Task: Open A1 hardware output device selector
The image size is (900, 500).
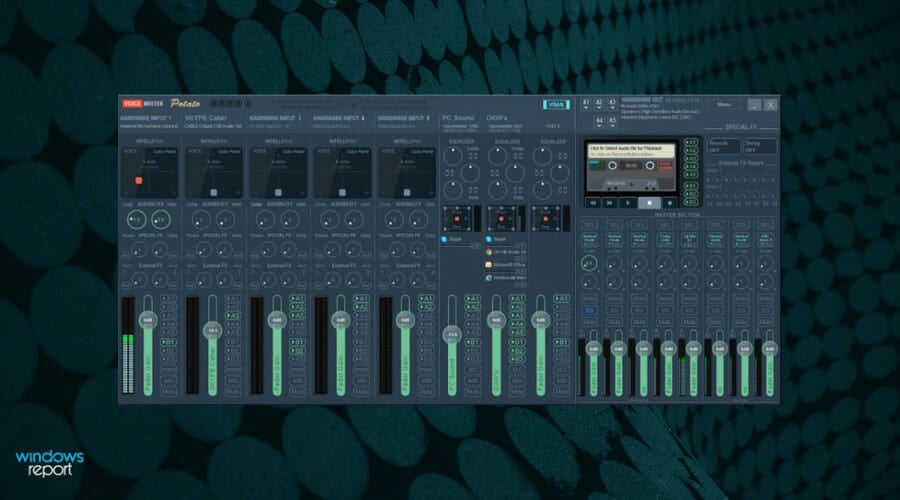Action: click(586, 104)
